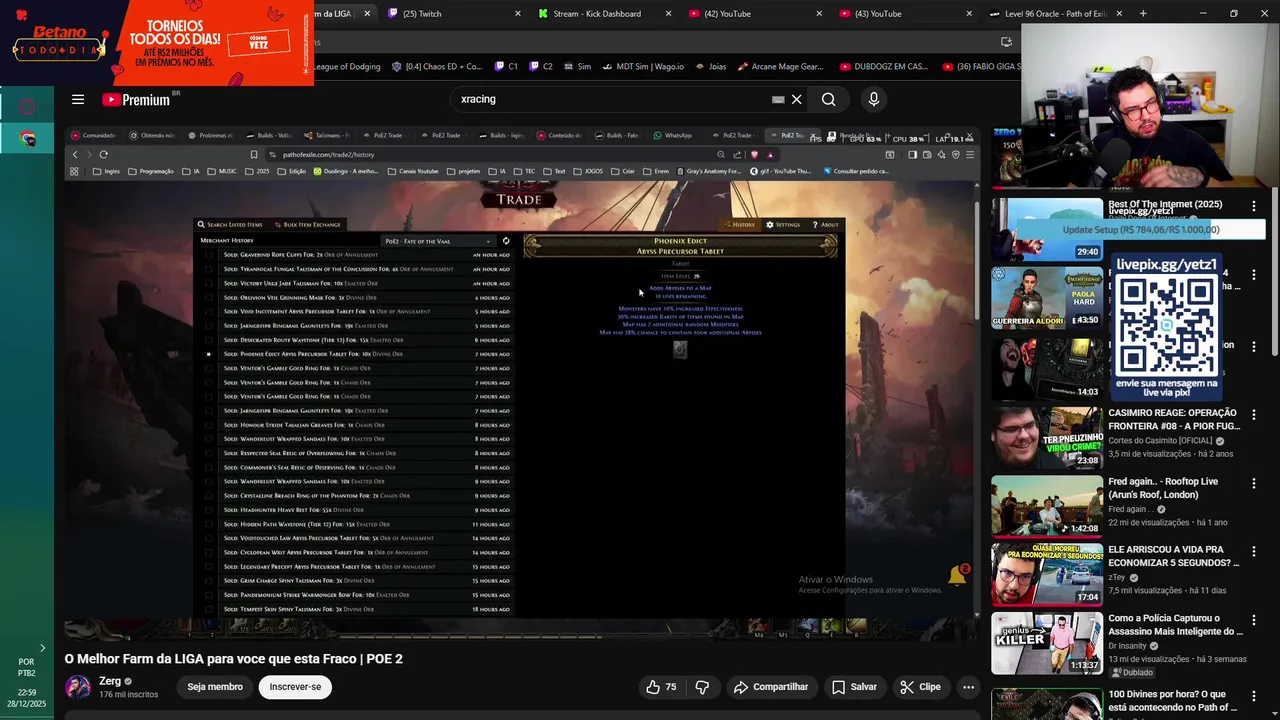Switch to the (25) Twitch tab

click(x=452, y=14)
